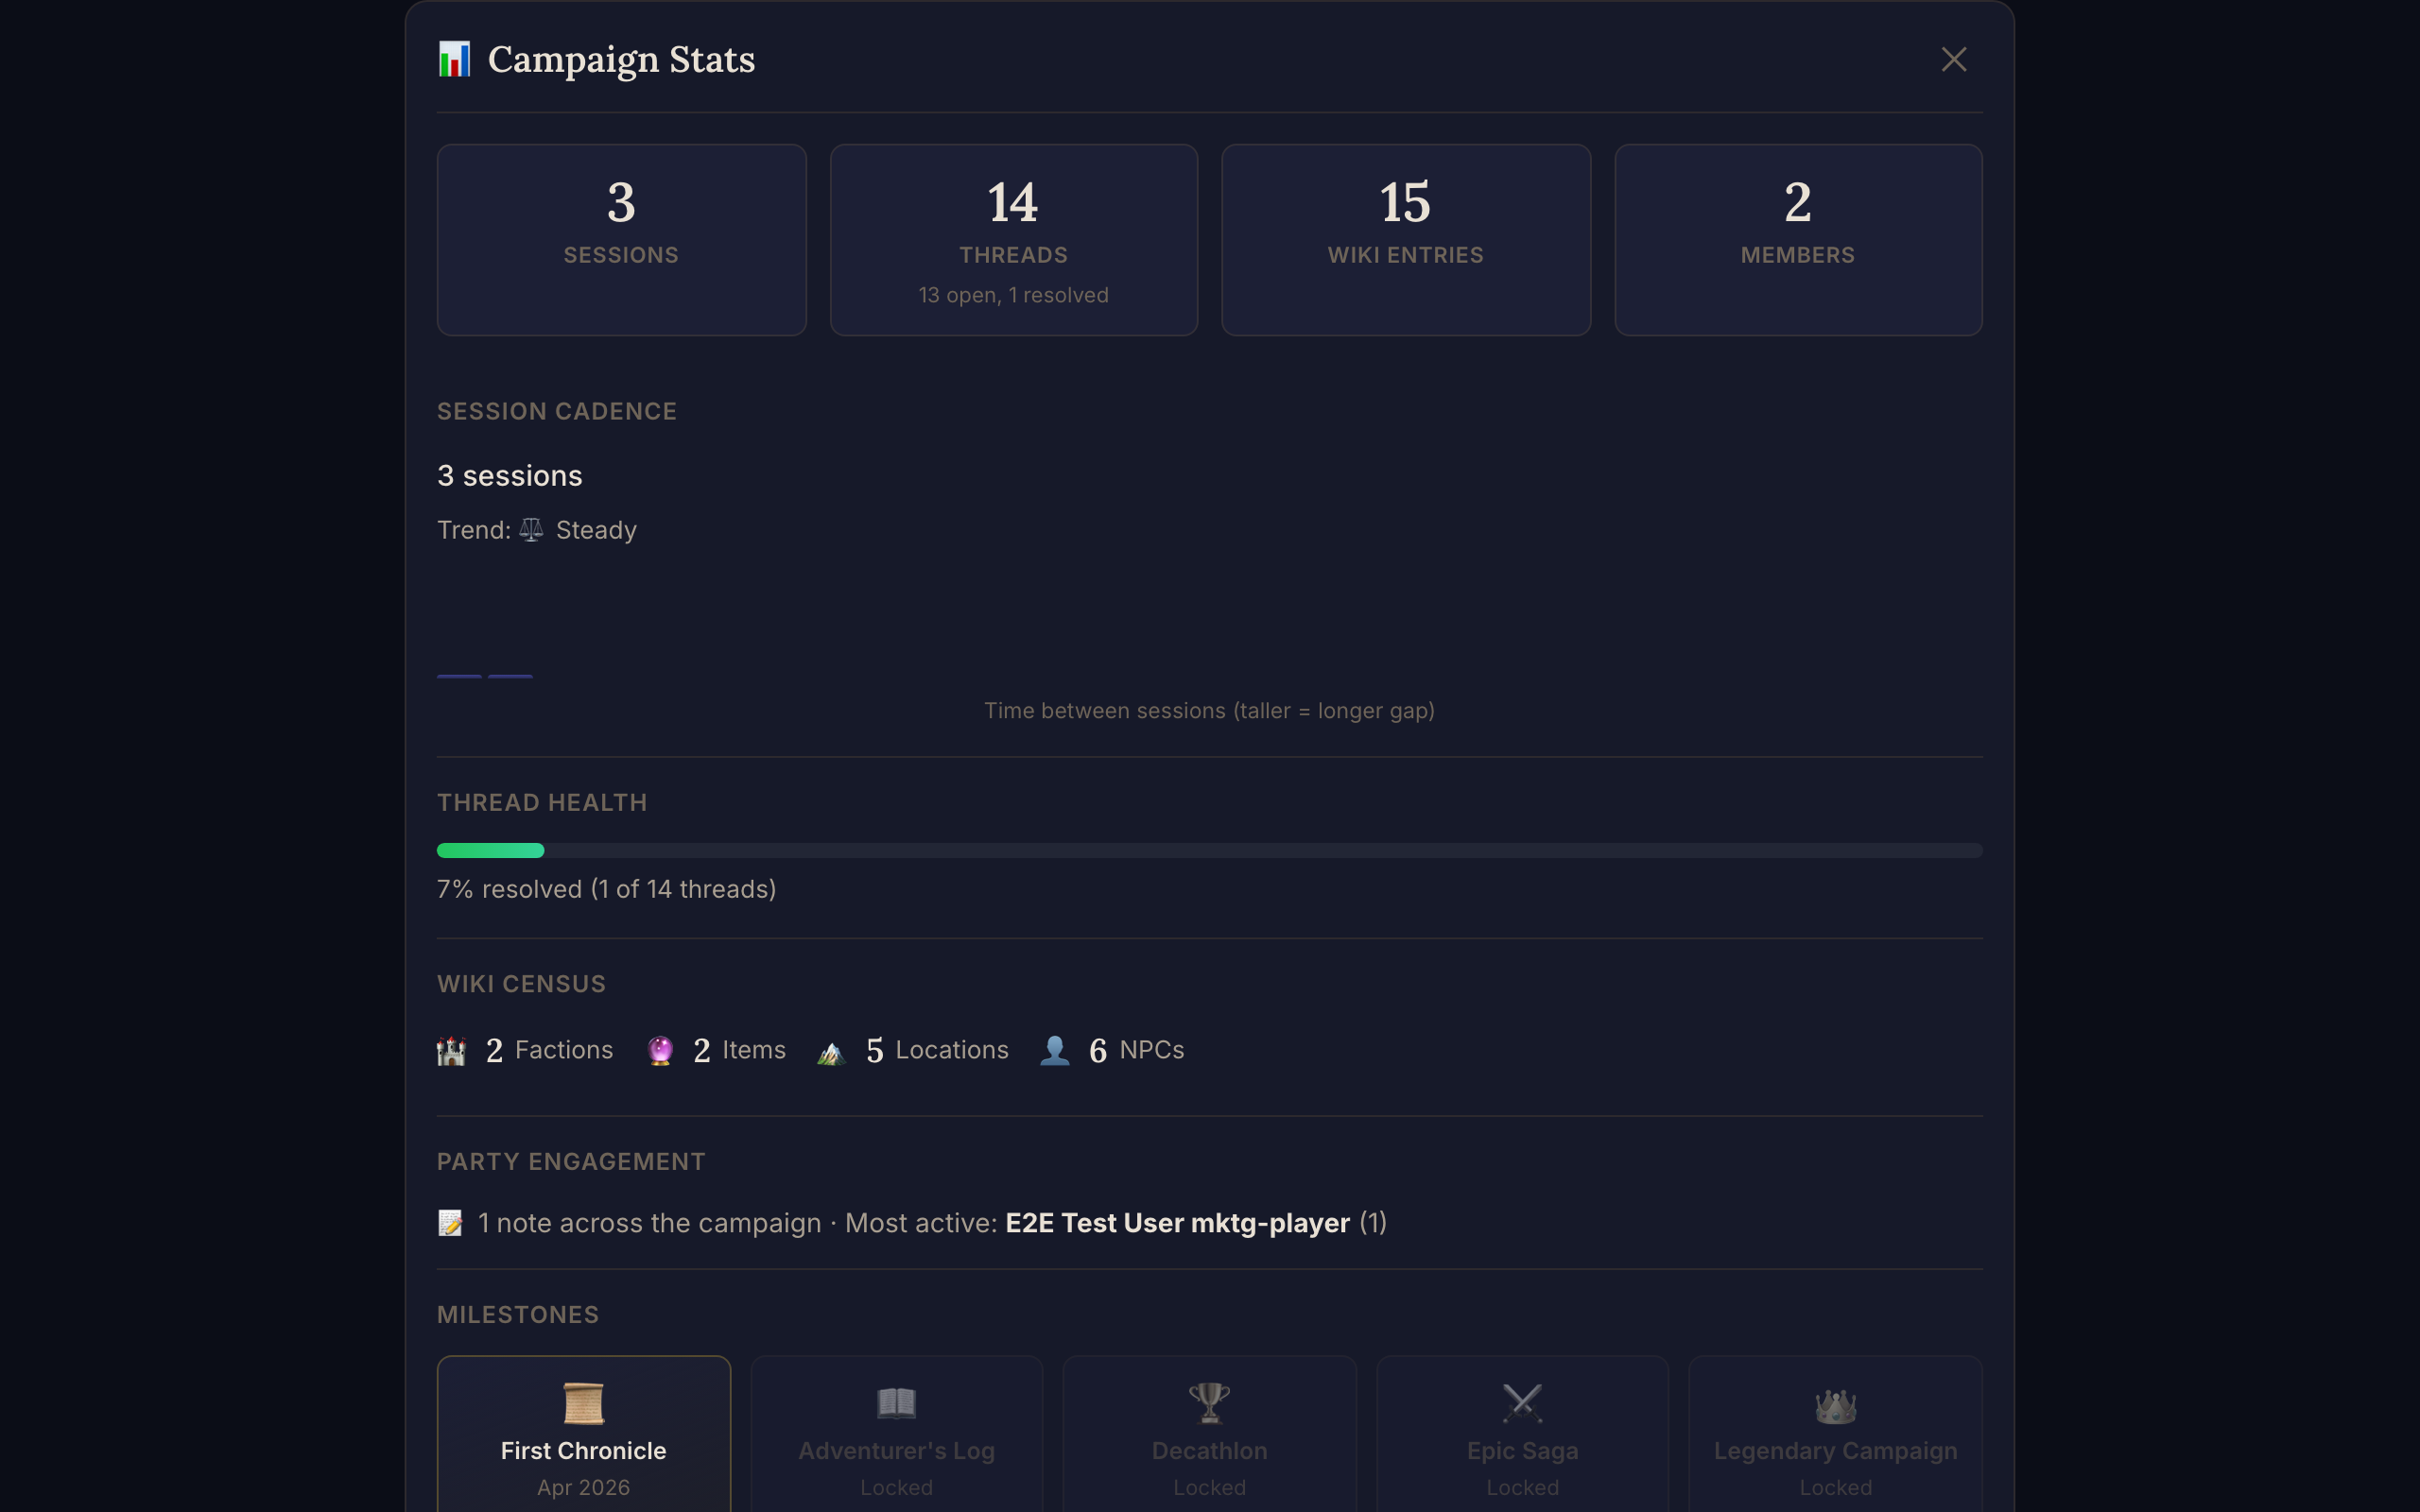
Task: Click the 'PARTY ENGAGEMENT' section heading
Action: coord(571,1162)
